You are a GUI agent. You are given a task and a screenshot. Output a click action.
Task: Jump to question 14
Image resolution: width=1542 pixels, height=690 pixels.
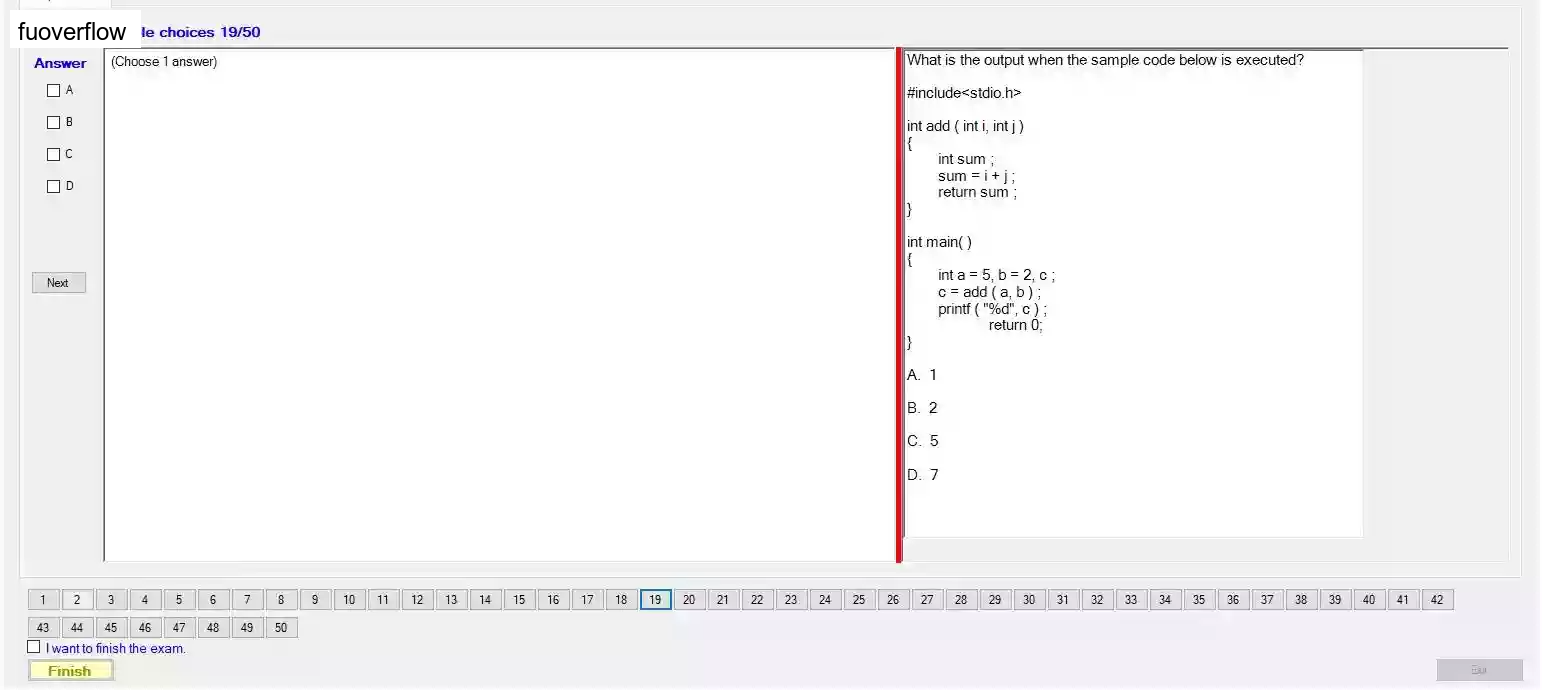pos(485,600)
